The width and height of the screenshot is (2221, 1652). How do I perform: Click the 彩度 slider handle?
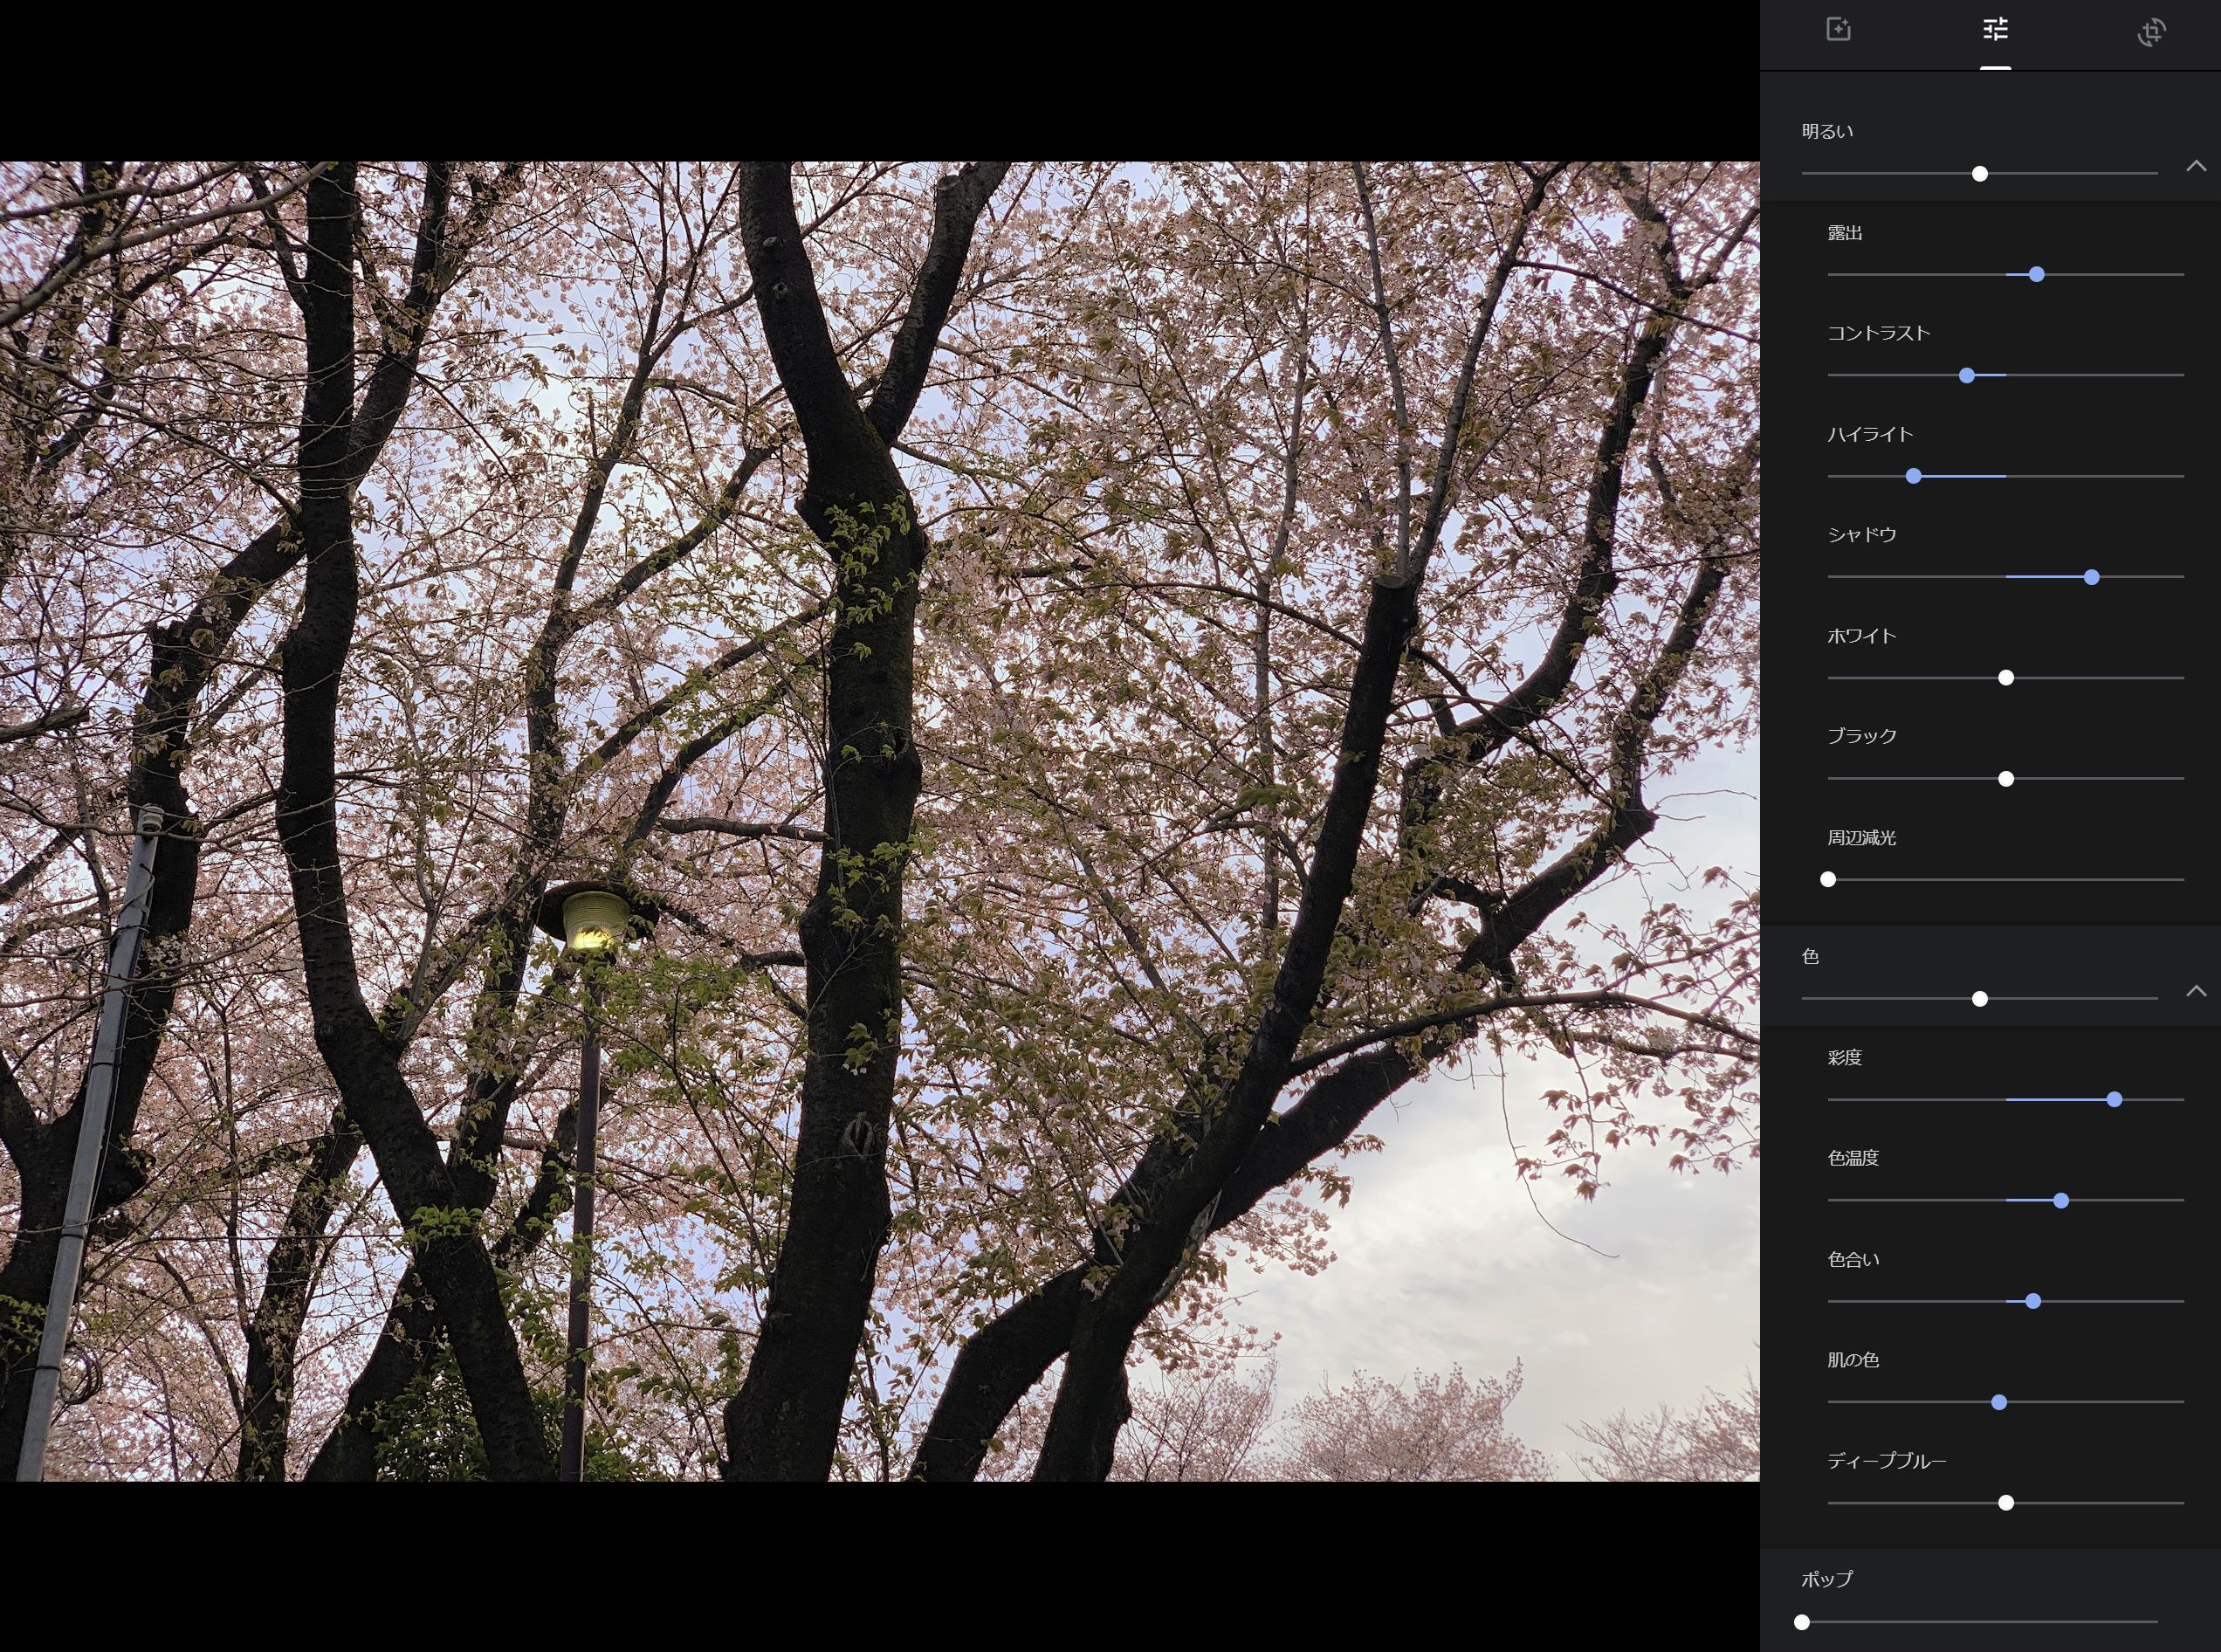pos(2114,1100)
